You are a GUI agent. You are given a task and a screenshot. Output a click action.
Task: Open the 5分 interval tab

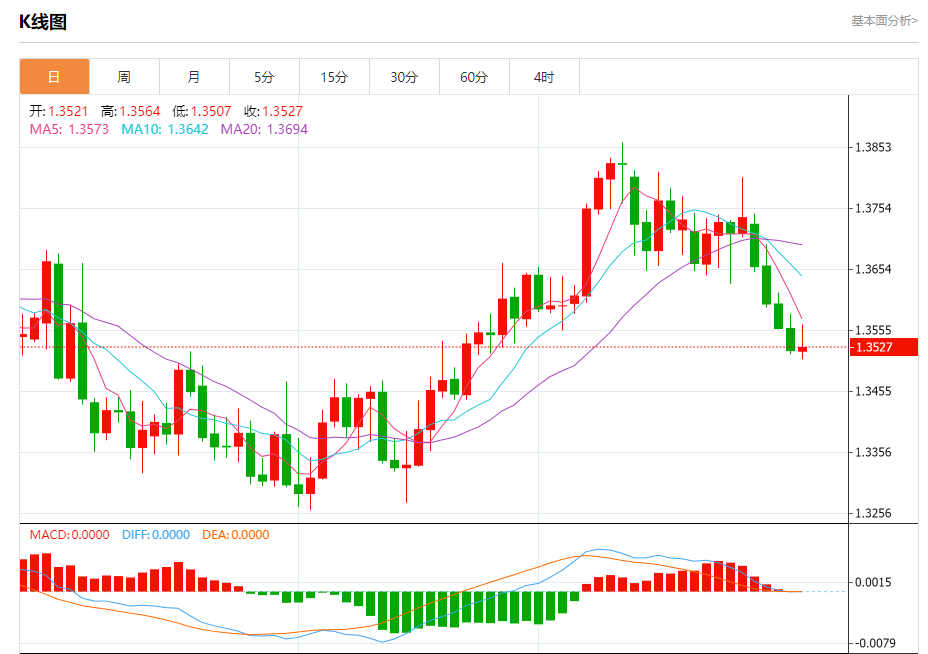265,77
